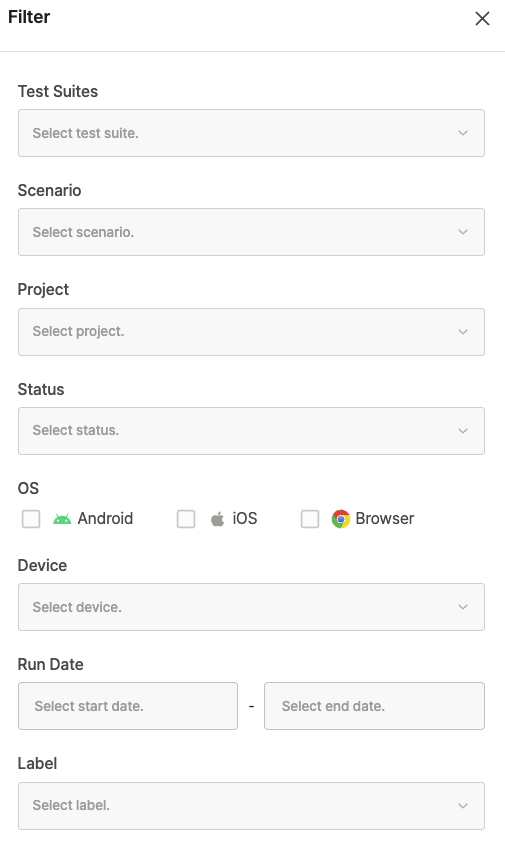This screenshot has width=505, height=847.
Task: Click the Select start date field
Action: [128, 706]
